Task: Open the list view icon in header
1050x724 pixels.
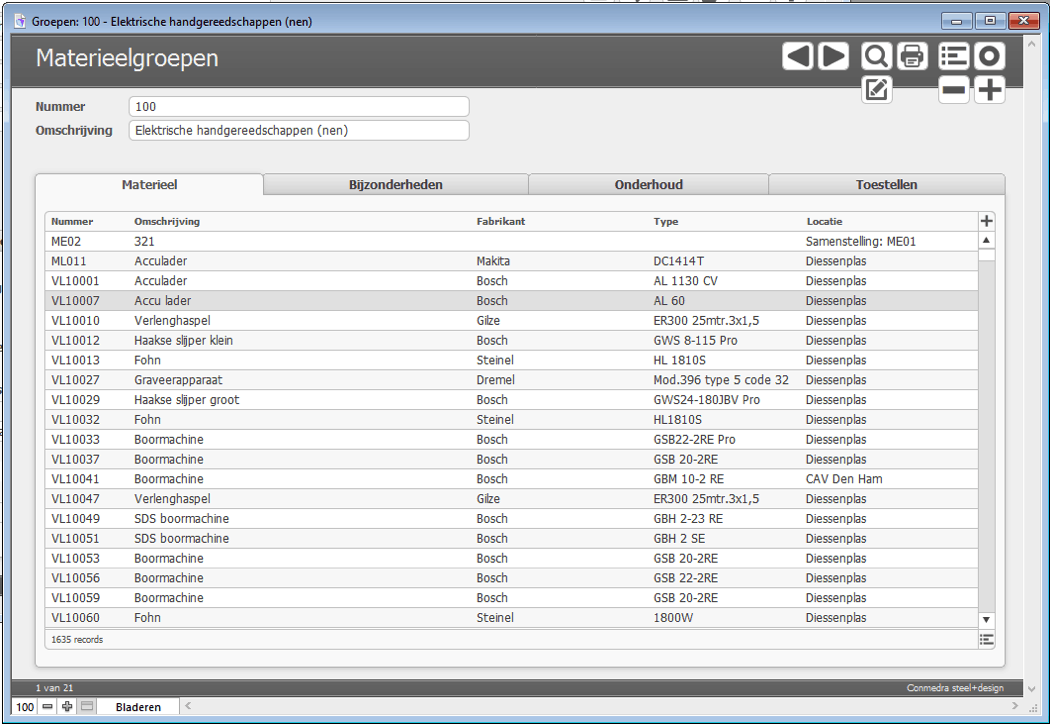Action: pos(954,57)
